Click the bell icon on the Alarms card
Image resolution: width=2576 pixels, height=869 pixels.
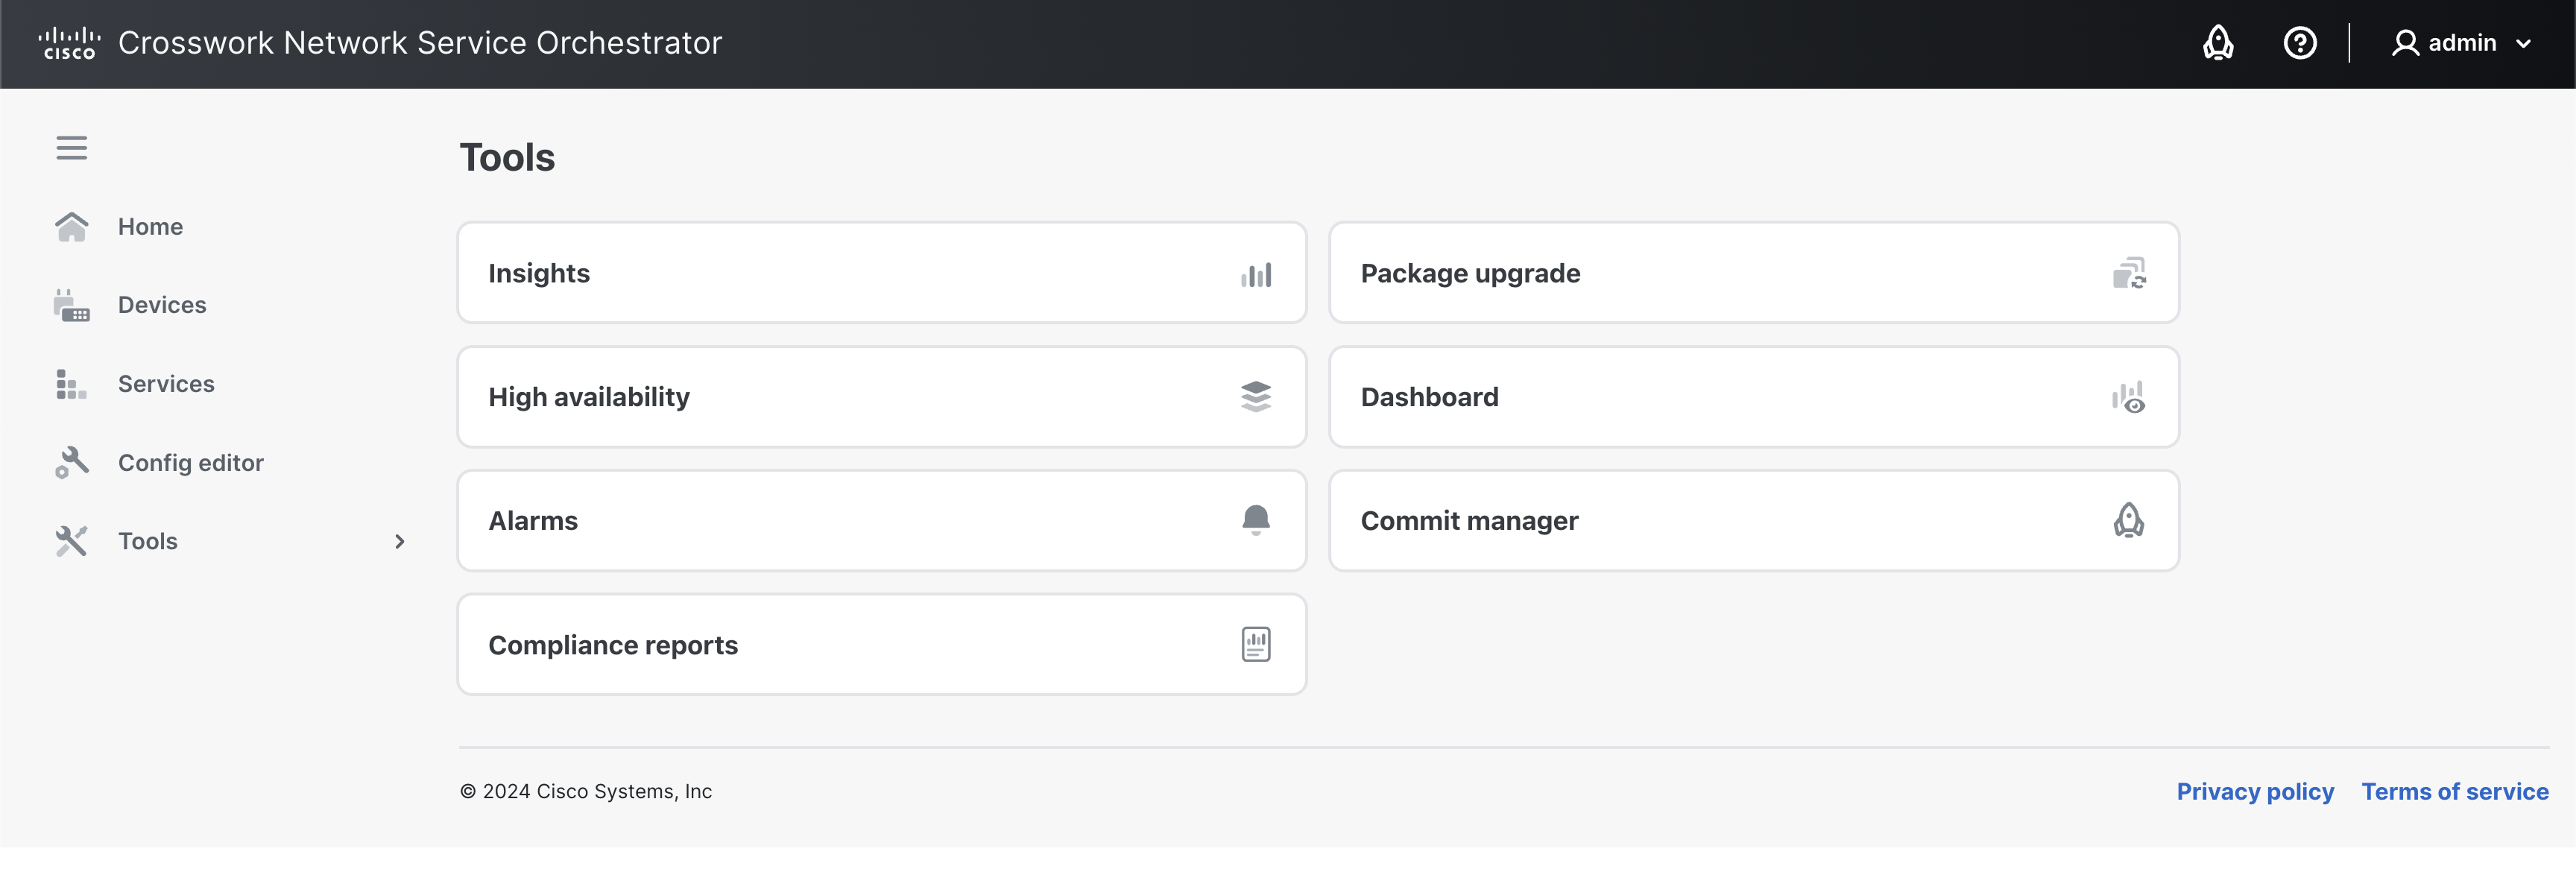(x=1256, y=520)
